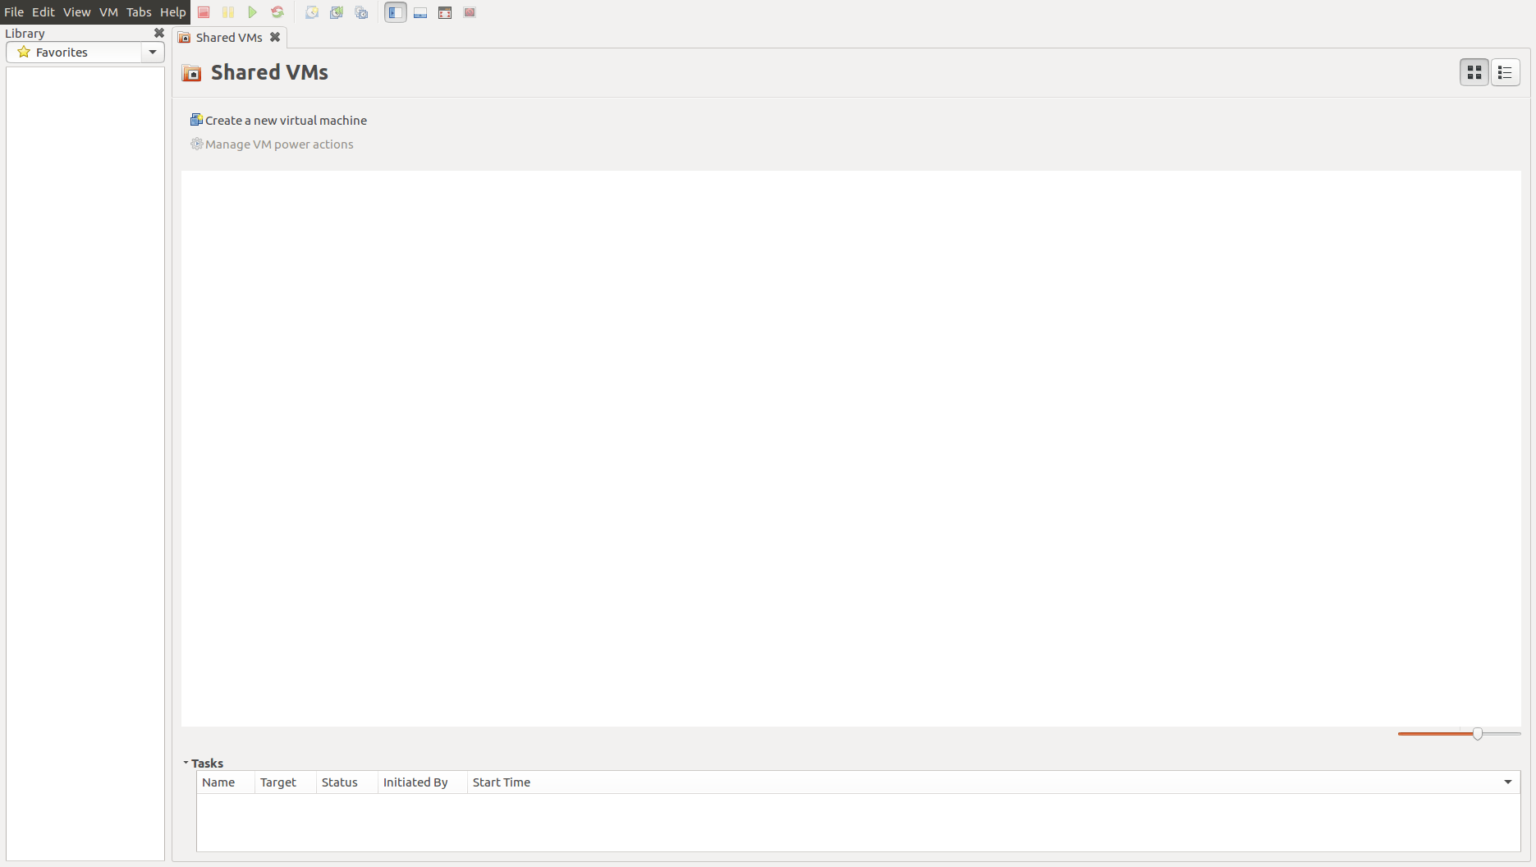Sort tasks by Start Time column
The height and width of the screenshot is (867, 1536).
tap(501, 781)
